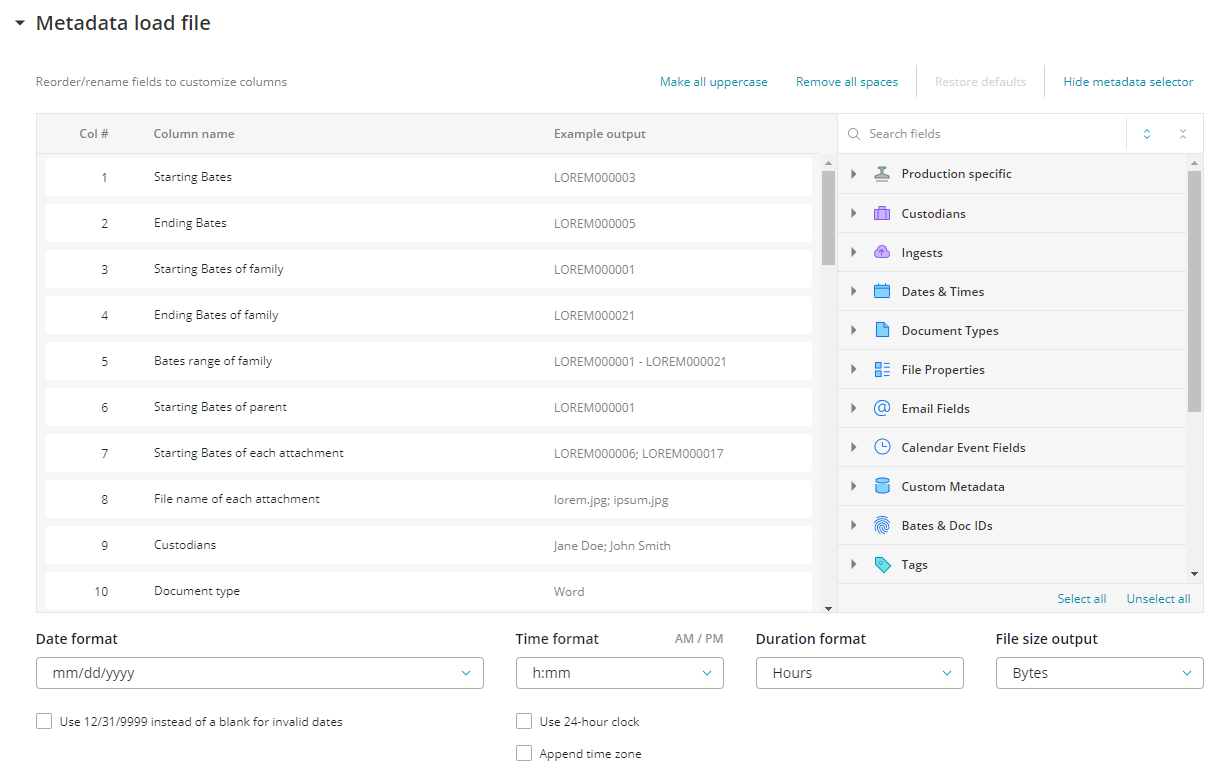Click the Document Types page icon
Screen dimensions: 1223x783
point(881,330)
